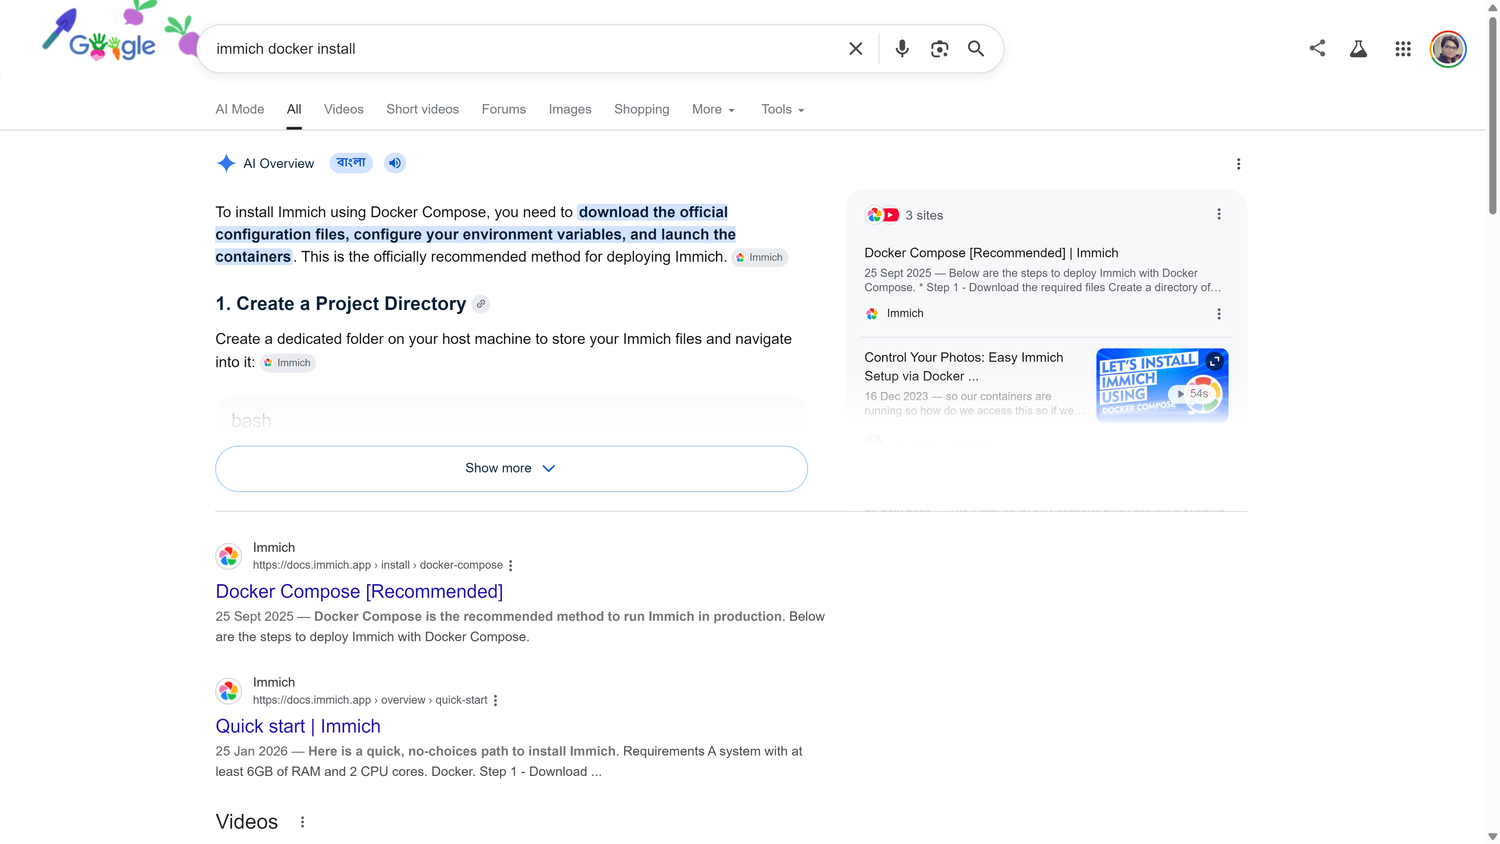Expand the Tools dropdown
This screenshot has width=1500, height=844.
782,110
